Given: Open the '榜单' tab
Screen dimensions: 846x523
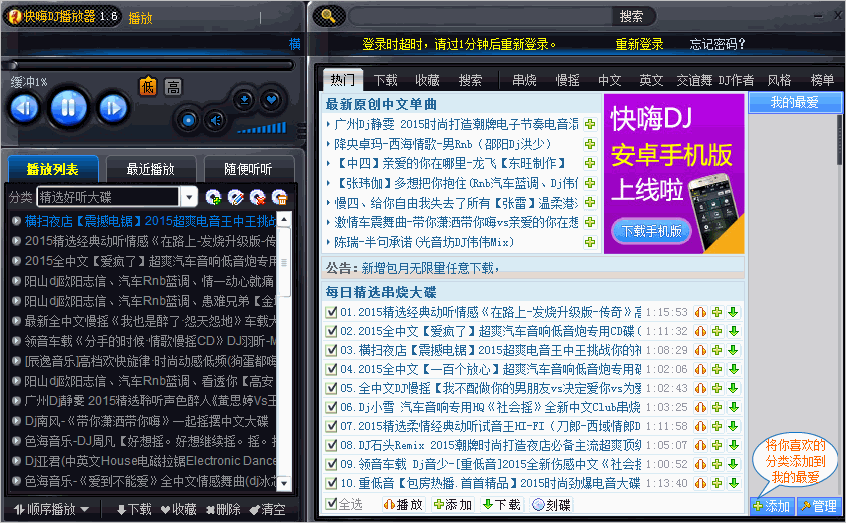Looking at the screenshot, I should 822,80.
